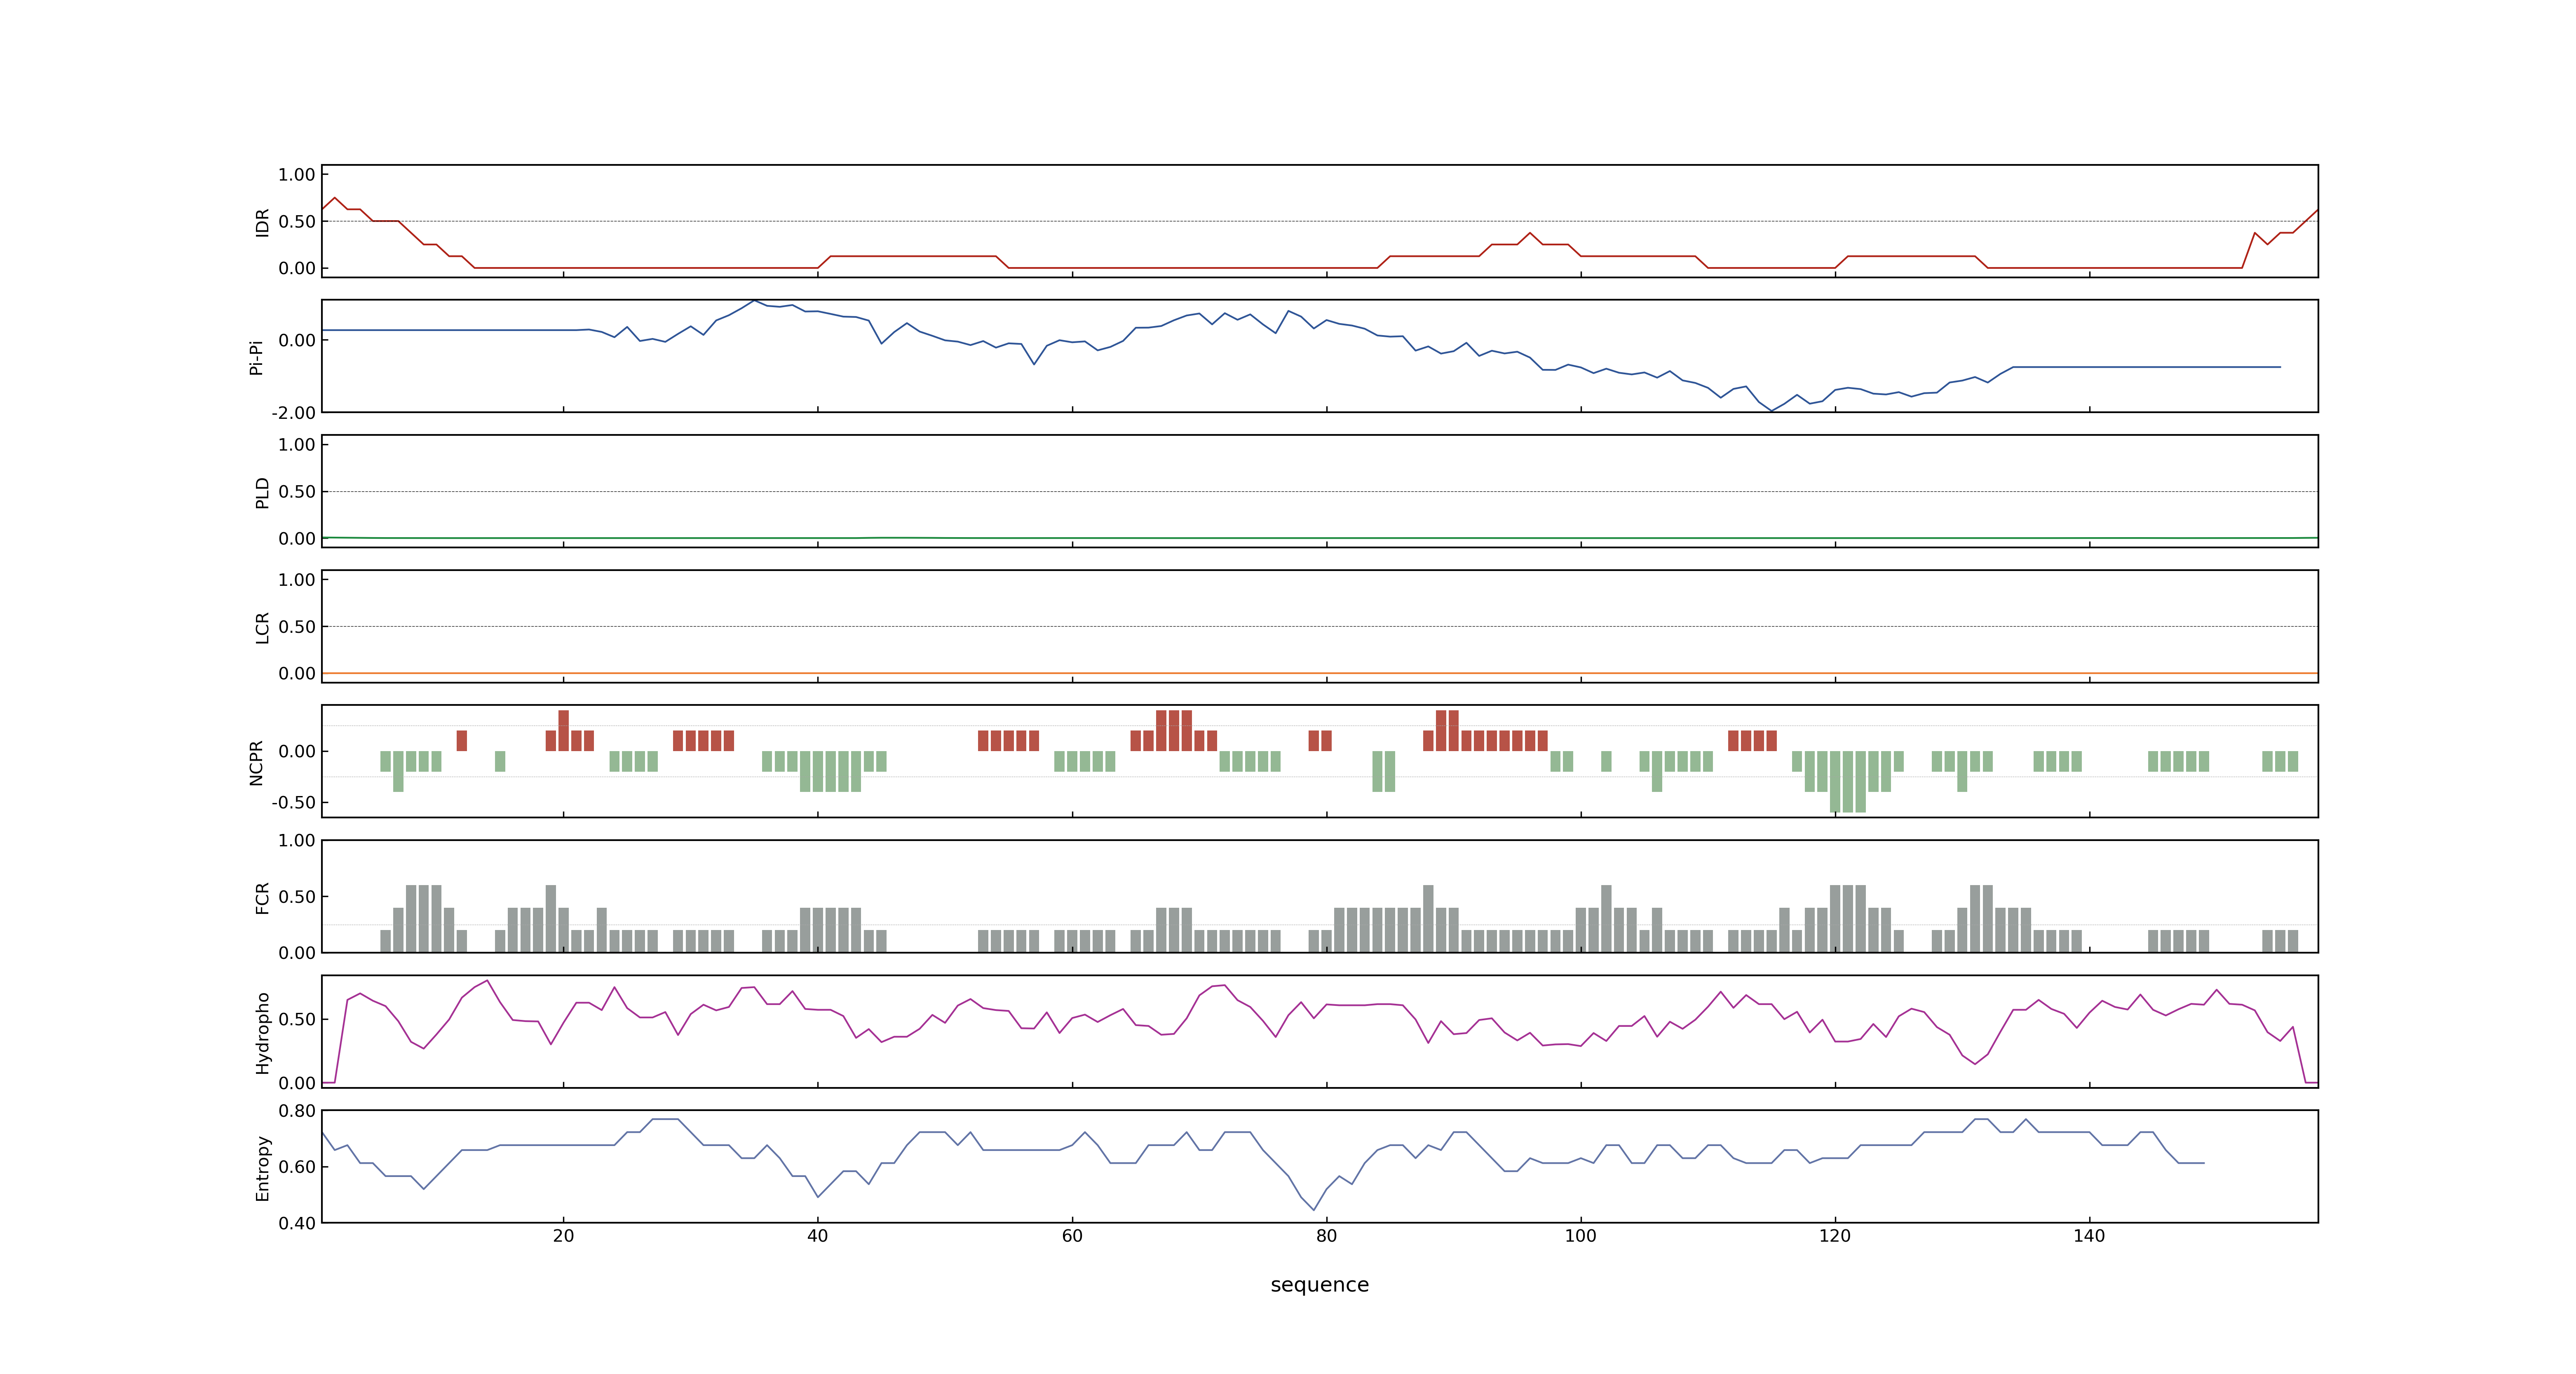Click x-axis tick label 60
The height and width of the screenshot is (1374, 2576).
(1072, 1236)
